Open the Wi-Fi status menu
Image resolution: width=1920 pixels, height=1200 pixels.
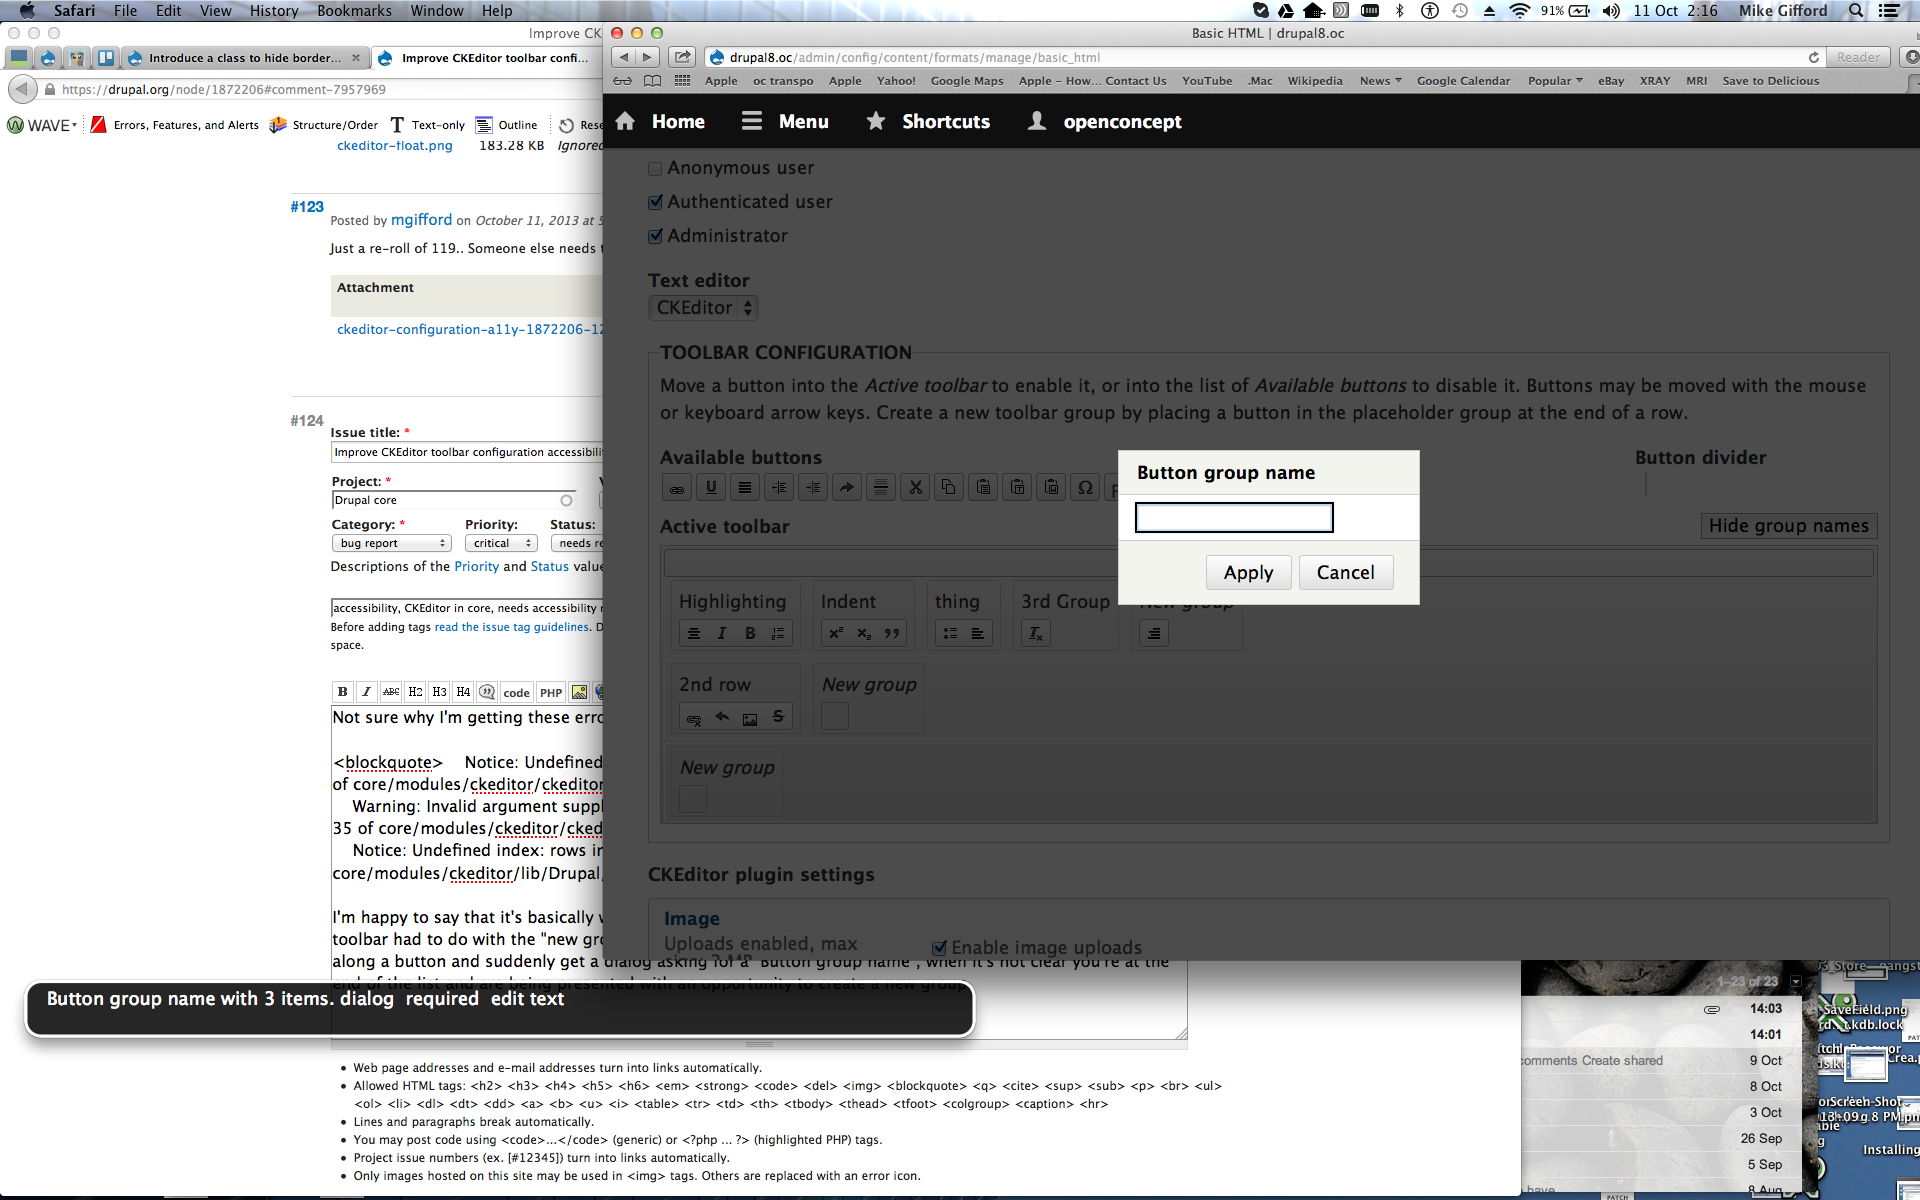pyautogui.click(x=1519, y=11)
